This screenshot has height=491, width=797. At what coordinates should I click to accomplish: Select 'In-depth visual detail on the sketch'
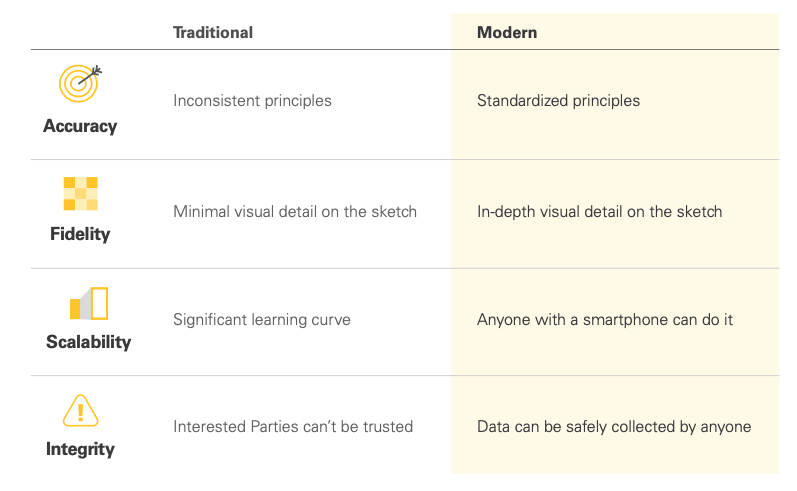[x=599, y=211]
